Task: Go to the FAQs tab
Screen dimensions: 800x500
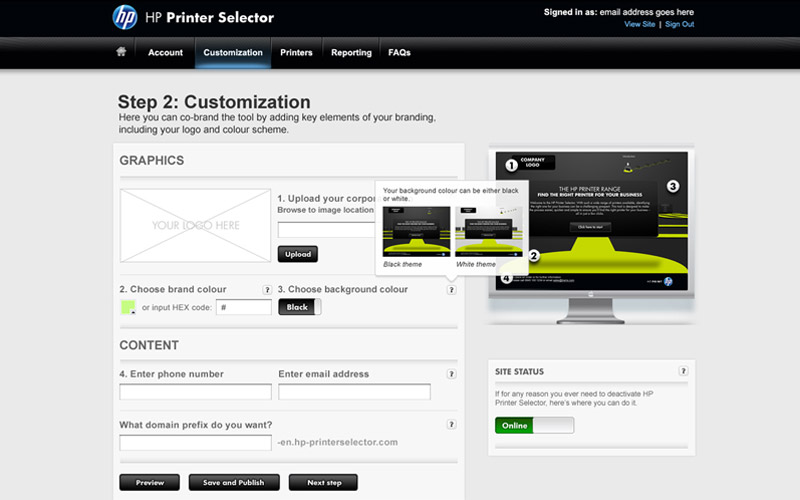Action: click(x=399, y=53)
